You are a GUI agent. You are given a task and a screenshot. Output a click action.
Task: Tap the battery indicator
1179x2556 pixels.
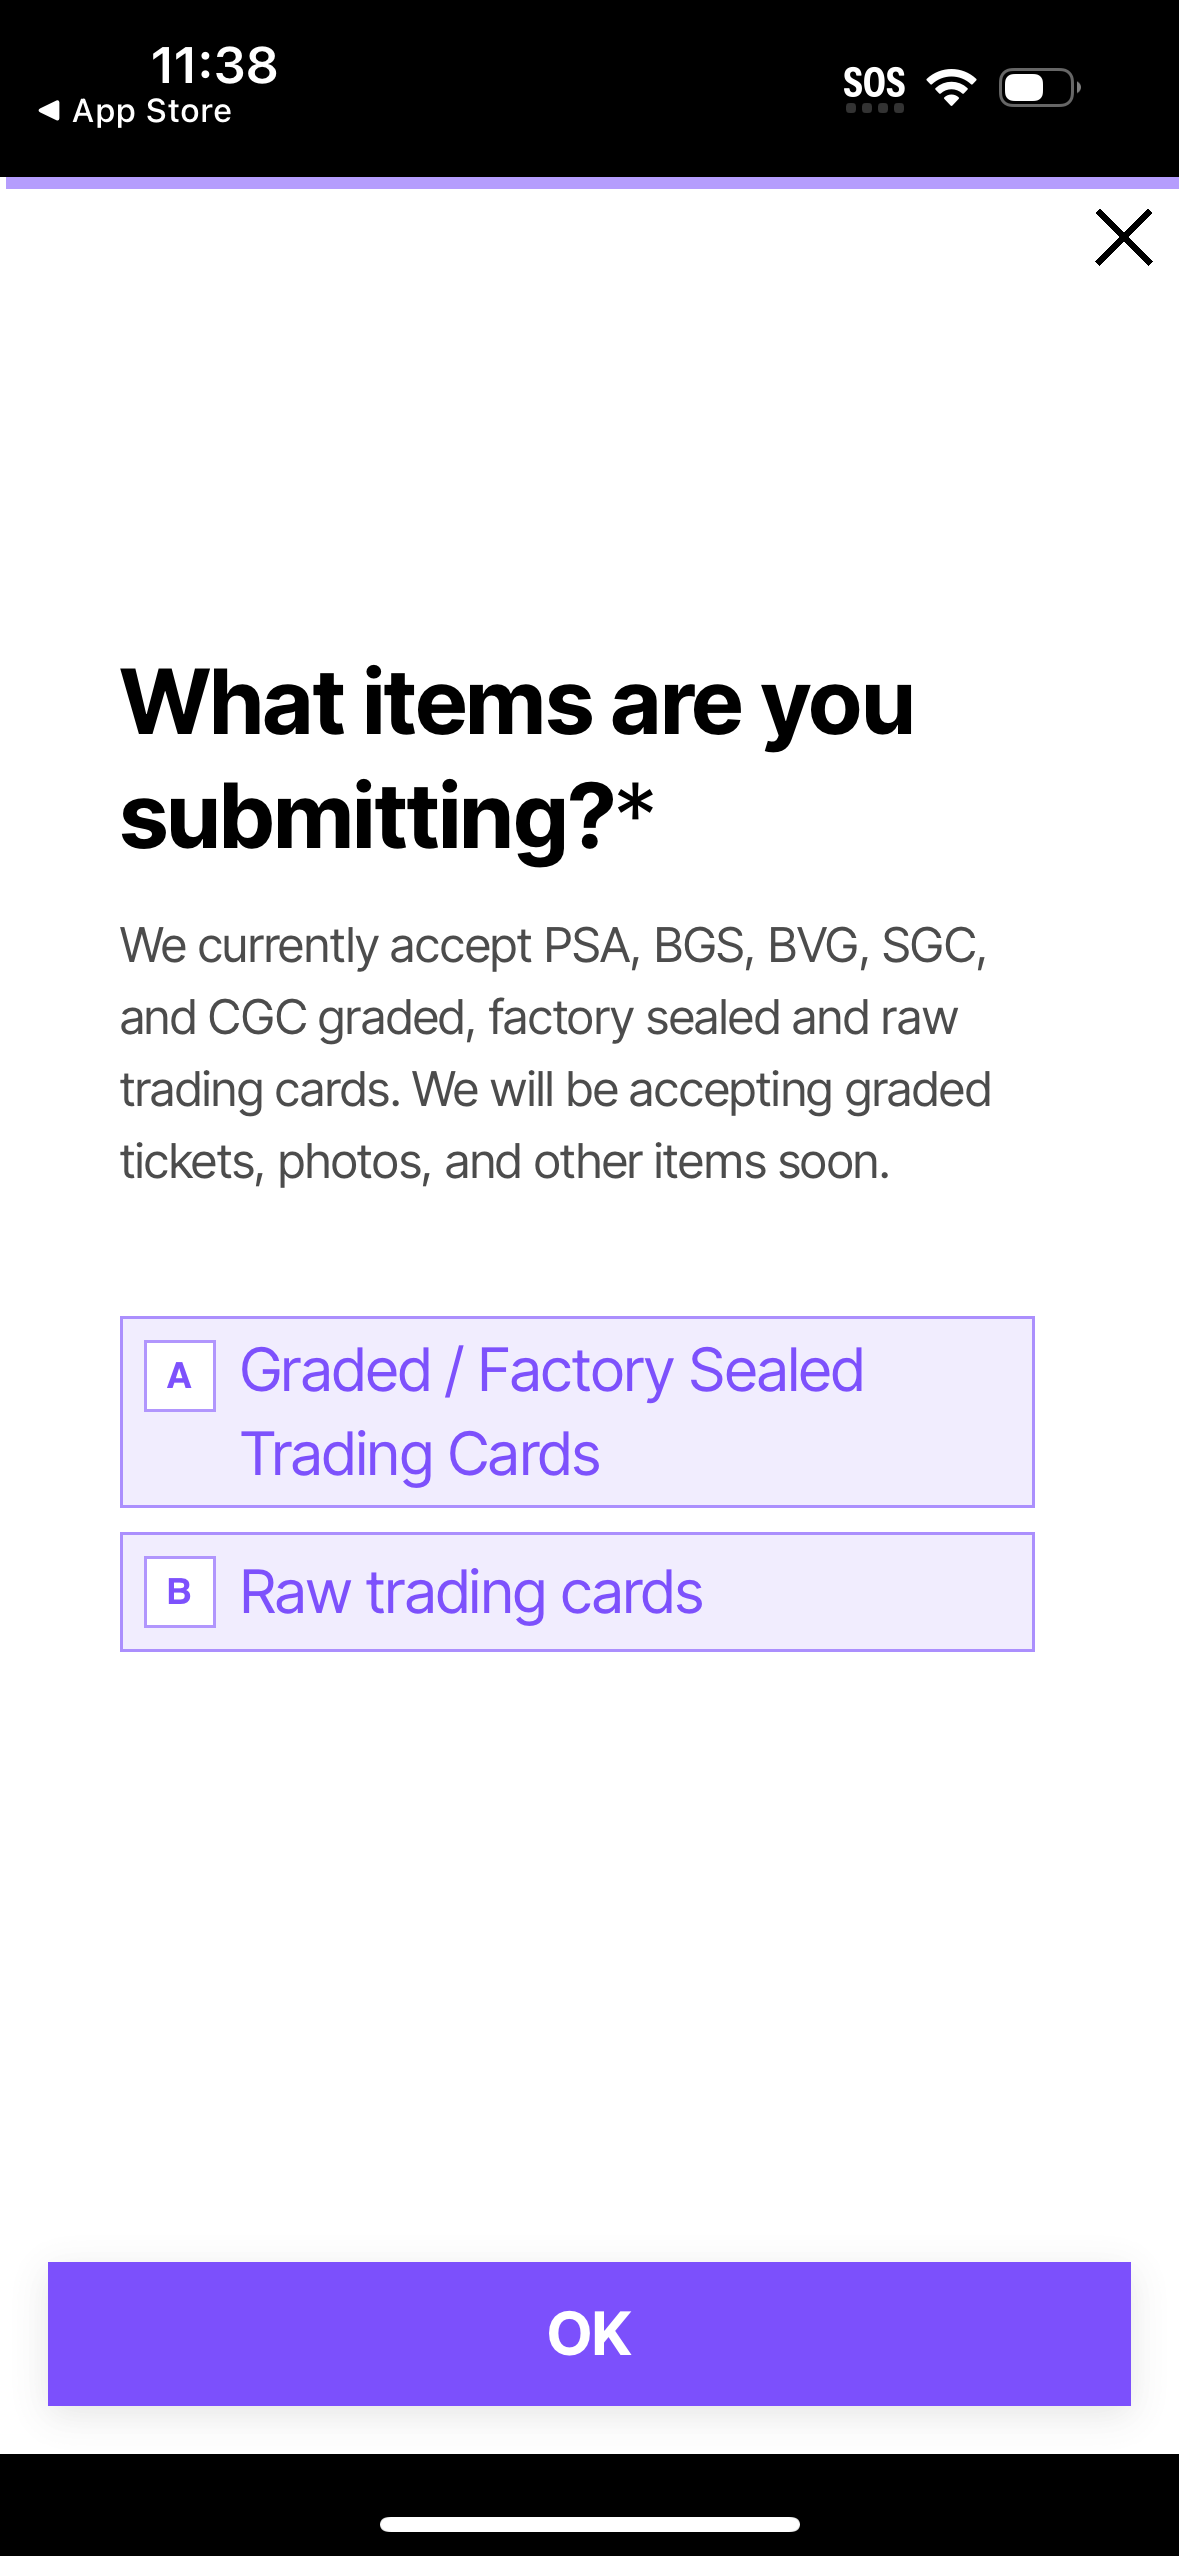[x=1035, y=88]
